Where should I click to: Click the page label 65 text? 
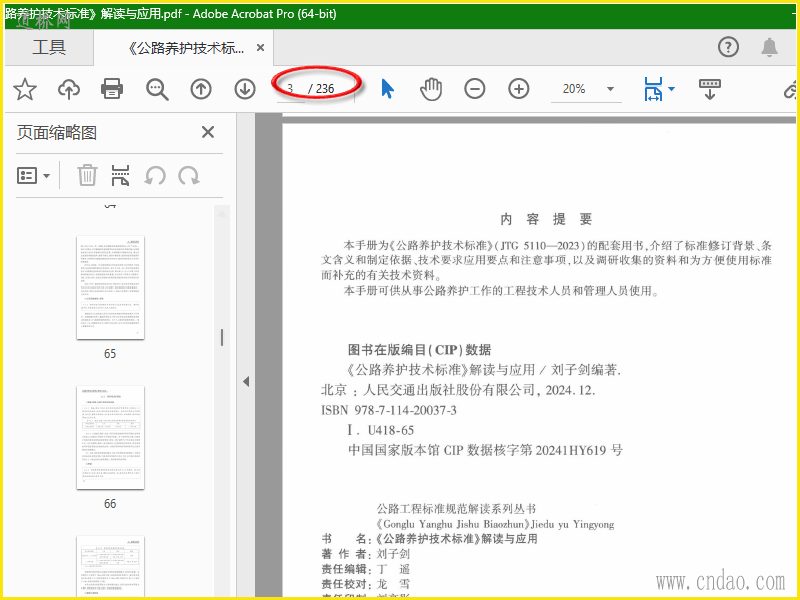[110, 354]
